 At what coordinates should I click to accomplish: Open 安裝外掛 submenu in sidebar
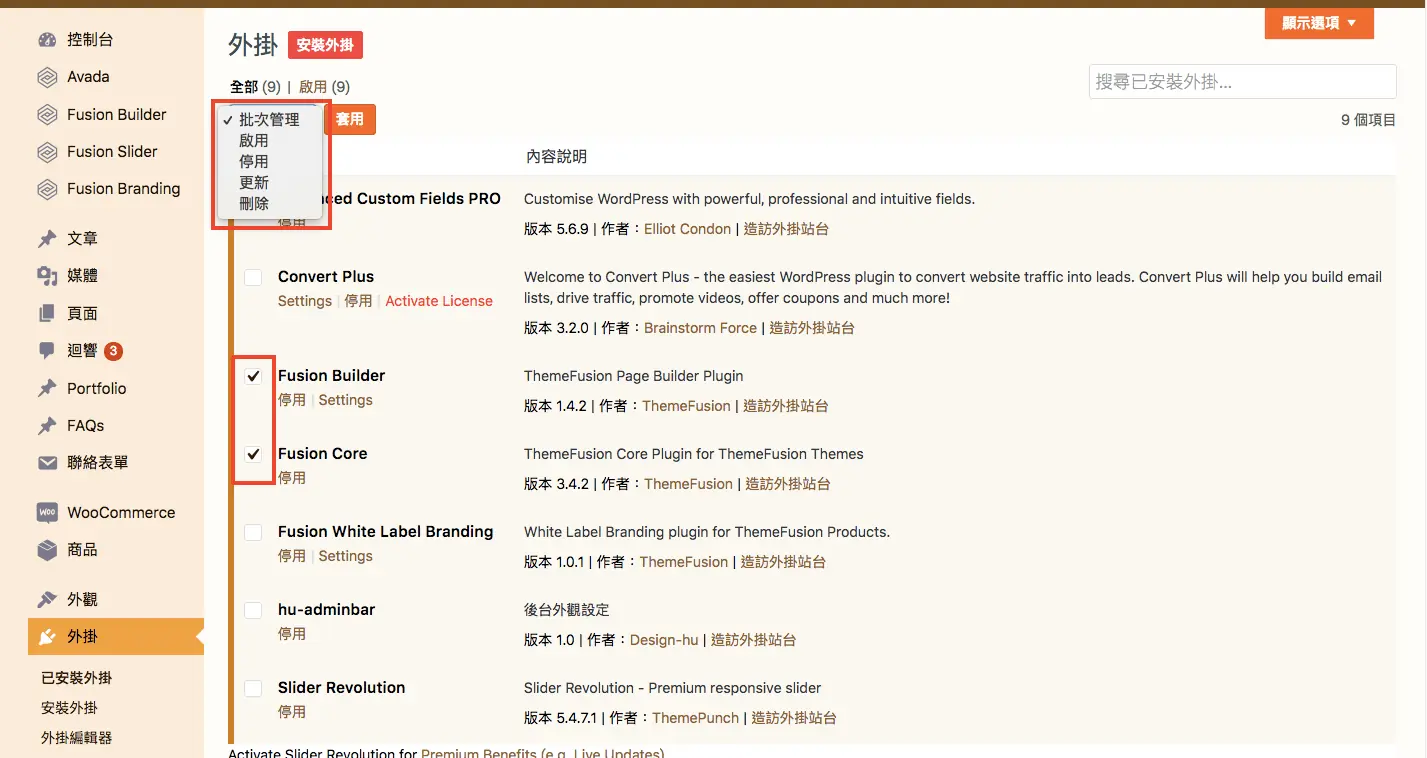coord(69,708)
